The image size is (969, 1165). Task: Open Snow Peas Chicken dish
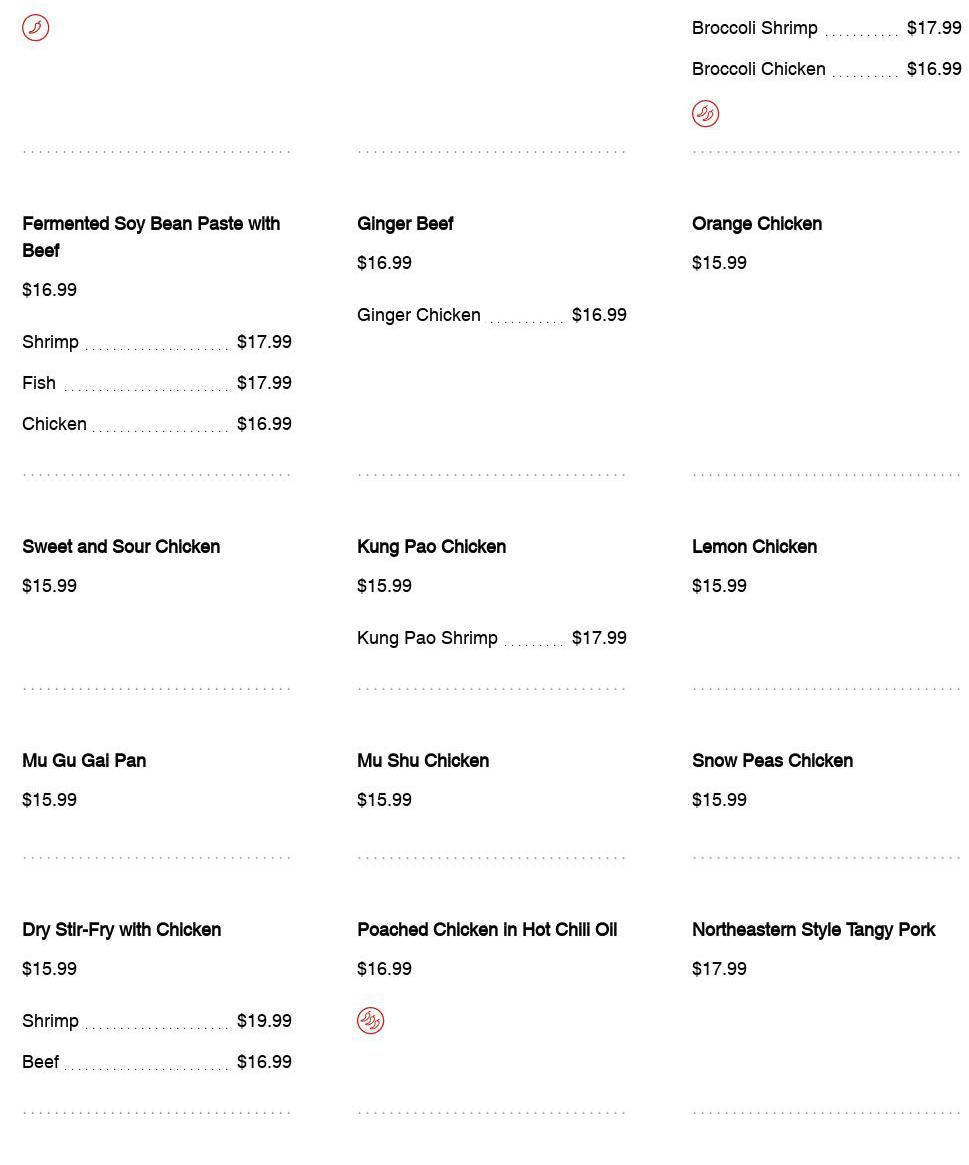click(772, 761)
